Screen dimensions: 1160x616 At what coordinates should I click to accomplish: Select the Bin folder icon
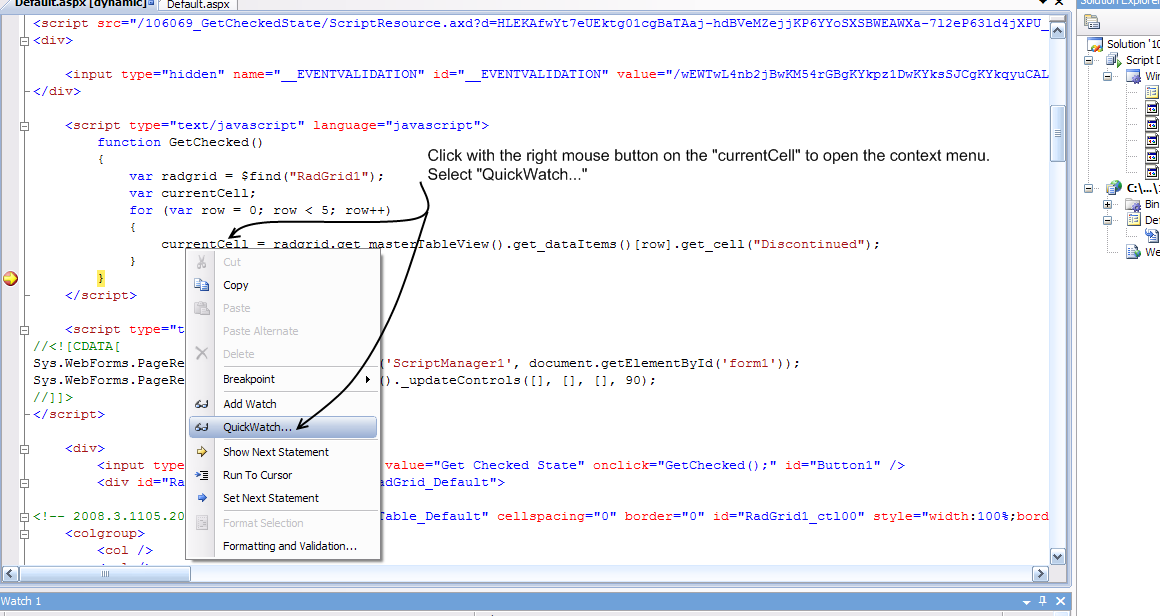1133,204
